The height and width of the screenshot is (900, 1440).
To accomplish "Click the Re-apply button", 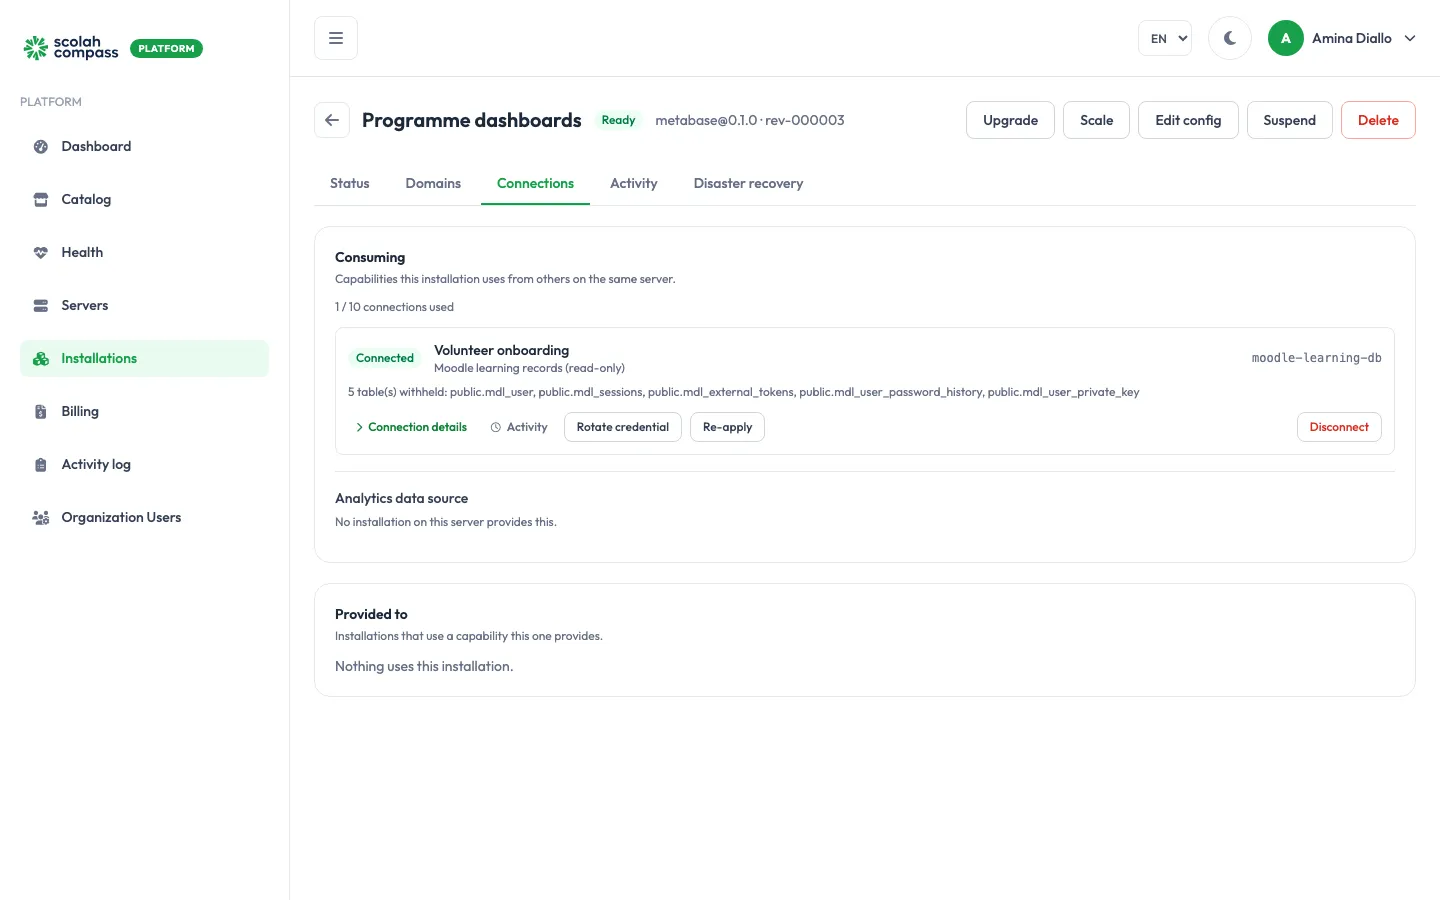I will tap(727, 427).
